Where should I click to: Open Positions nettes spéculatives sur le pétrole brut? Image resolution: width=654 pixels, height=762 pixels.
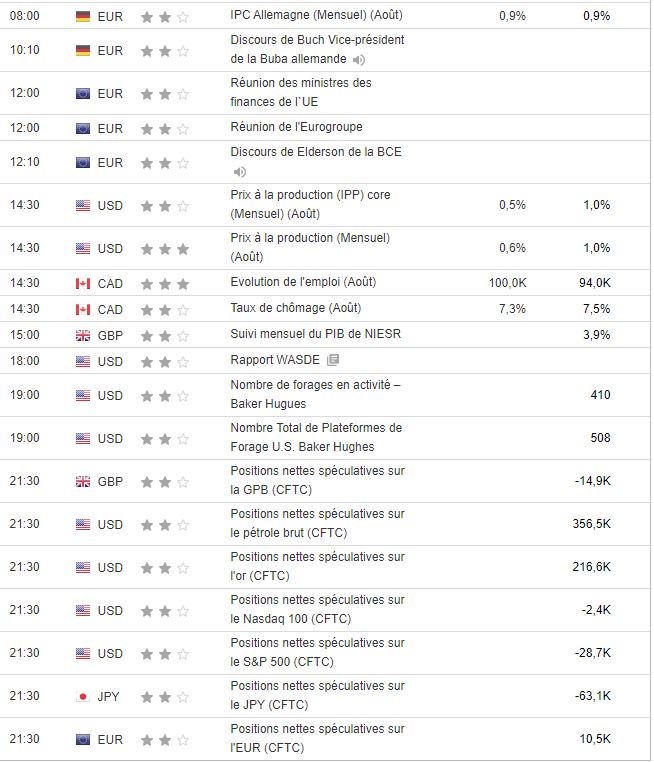click(x=317, y=524)
